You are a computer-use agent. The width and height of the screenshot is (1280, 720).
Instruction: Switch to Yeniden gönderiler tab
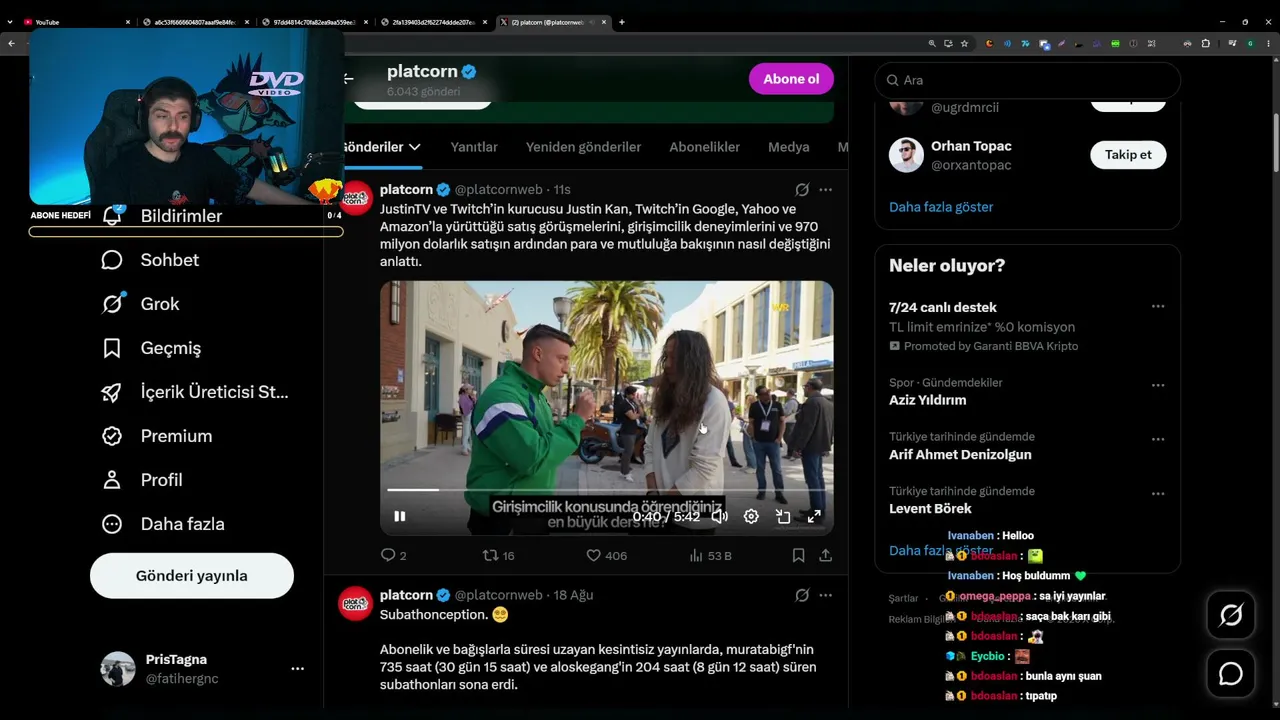pos(583,147)
